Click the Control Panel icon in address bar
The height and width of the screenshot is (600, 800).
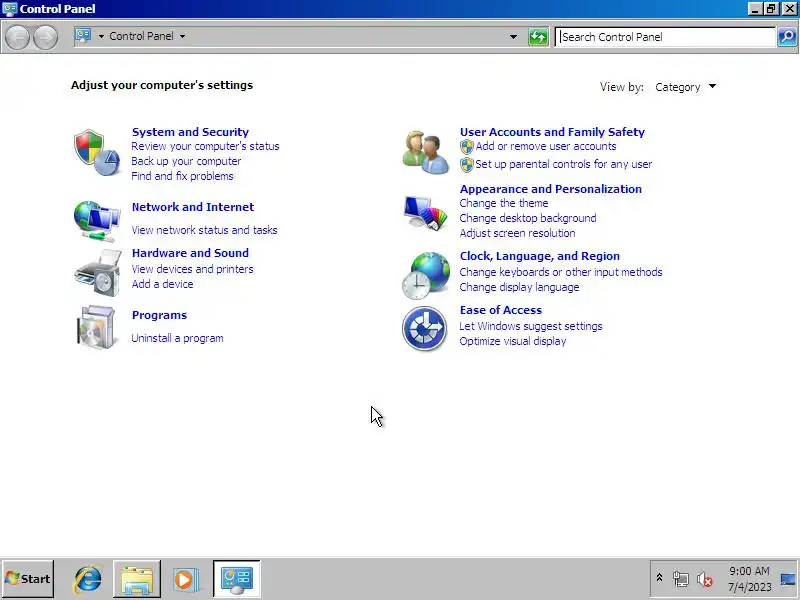point(83,36)
